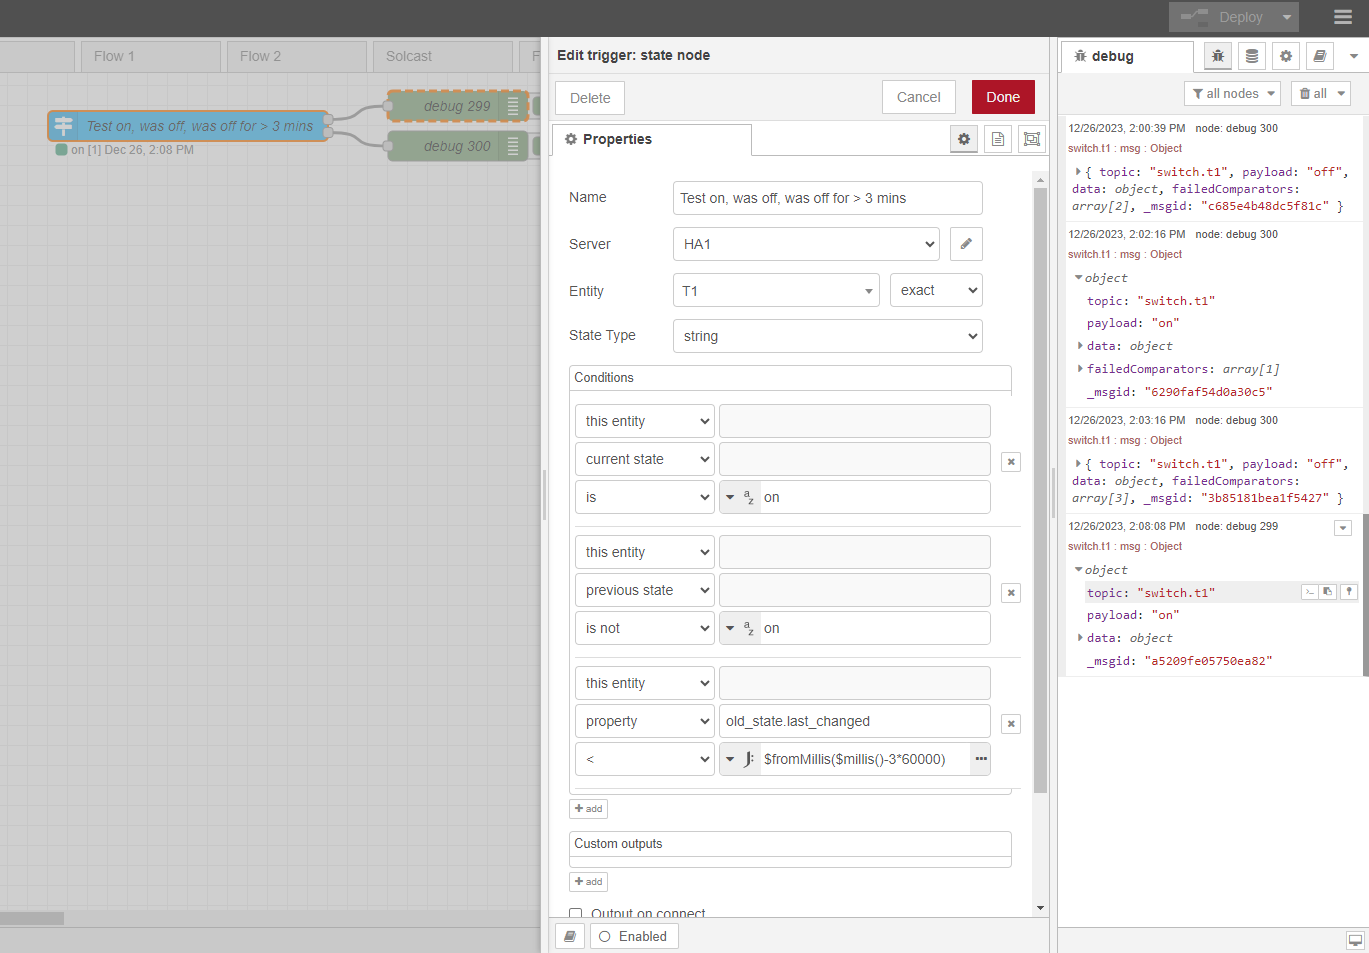The image size is (1369, 953).
Task: Copy path of topic switch.t1
Action: [x=1309, y=592]
